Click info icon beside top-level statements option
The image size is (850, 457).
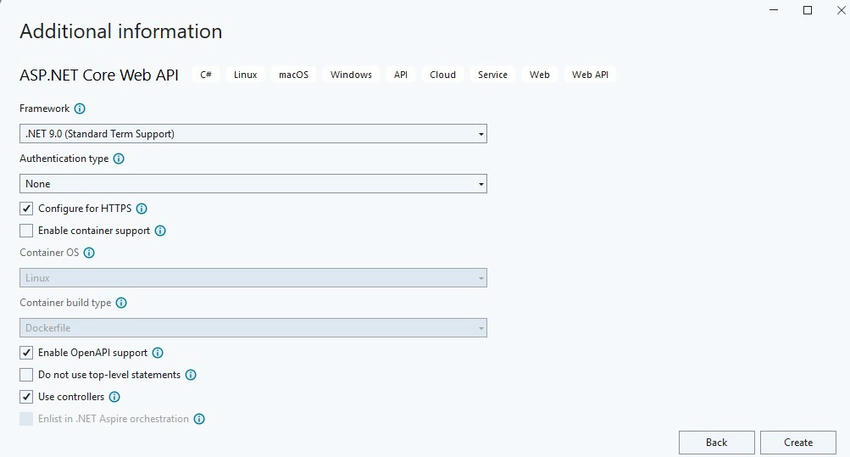click(x=191, y=375)
